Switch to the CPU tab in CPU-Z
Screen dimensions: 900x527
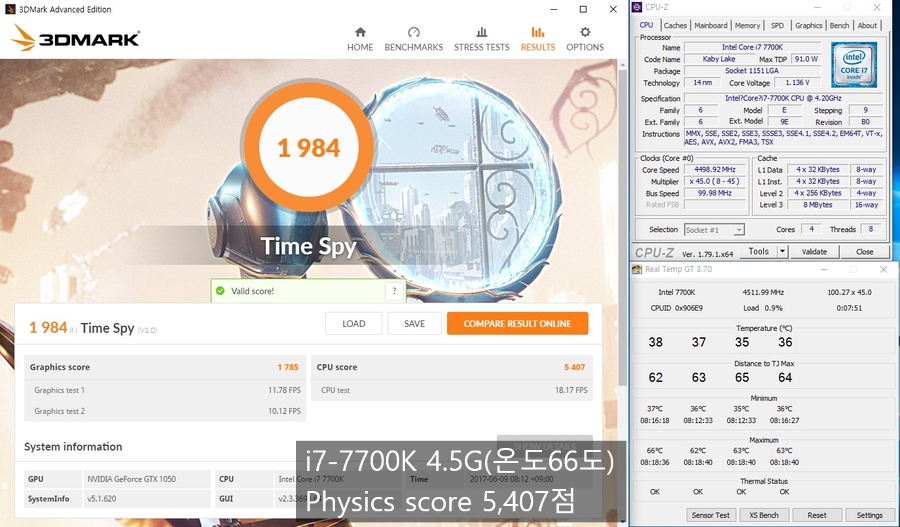point(646,25)
